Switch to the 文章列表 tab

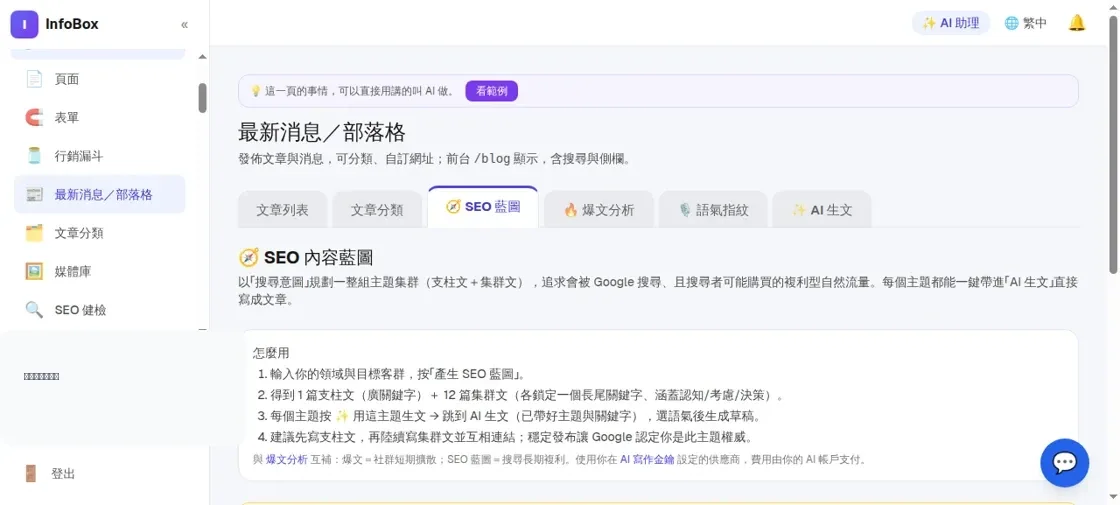282,210
